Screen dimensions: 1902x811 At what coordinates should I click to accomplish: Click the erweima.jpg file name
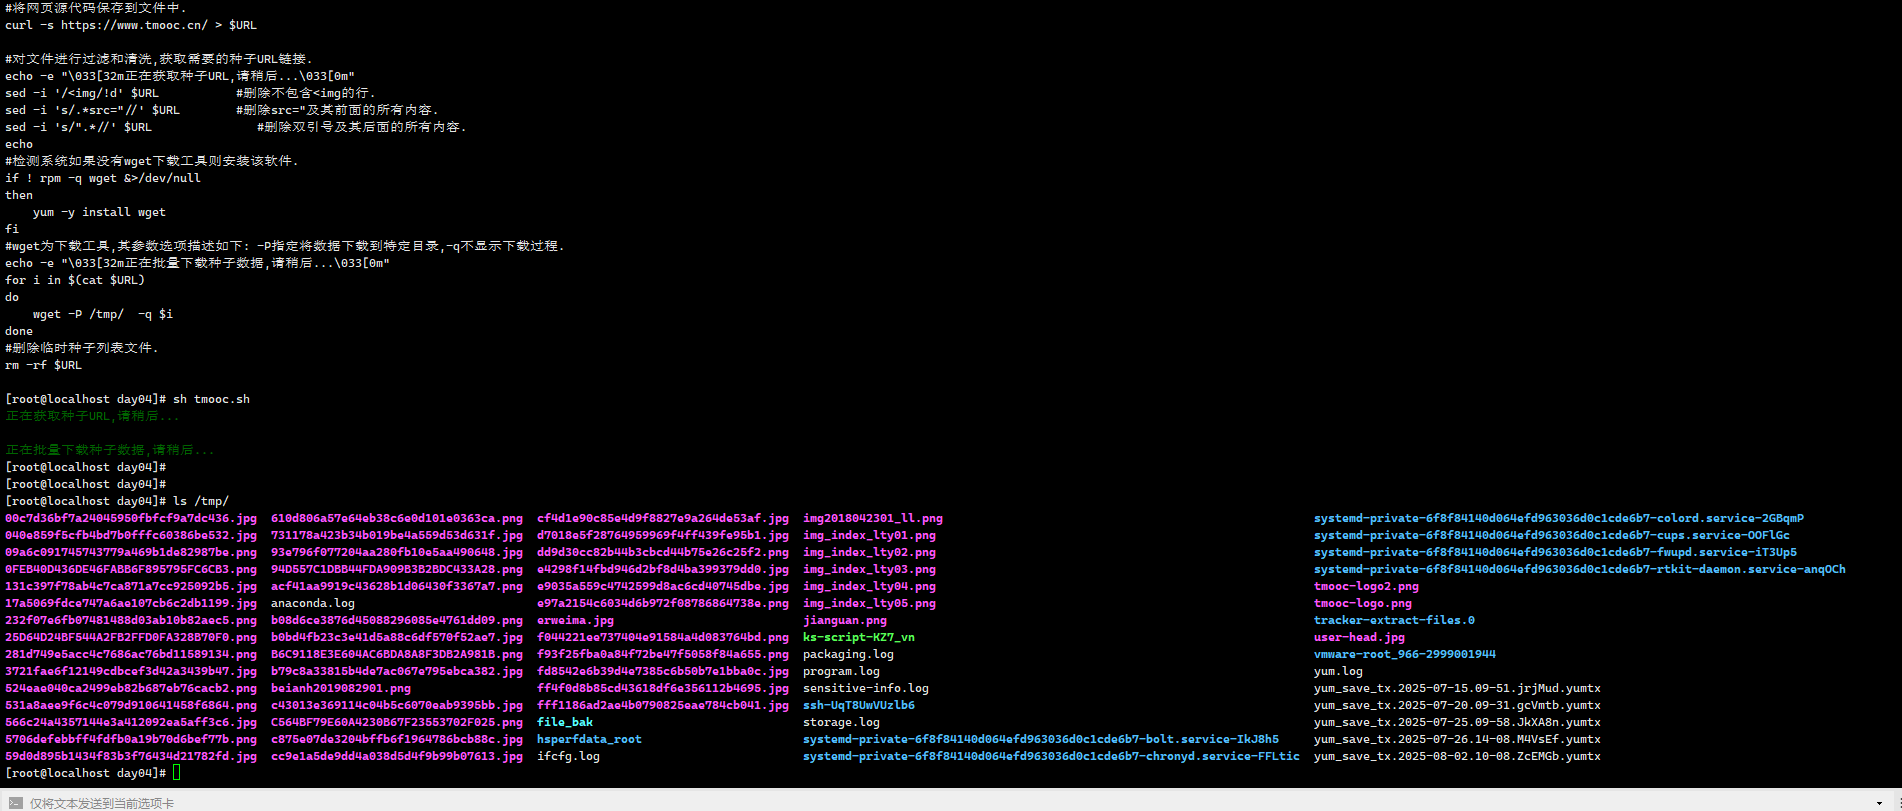point(575,620)
